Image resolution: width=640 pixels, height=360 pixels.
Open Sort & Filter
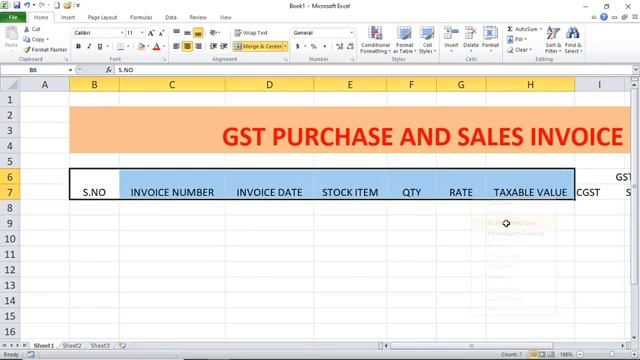(553, 40)
